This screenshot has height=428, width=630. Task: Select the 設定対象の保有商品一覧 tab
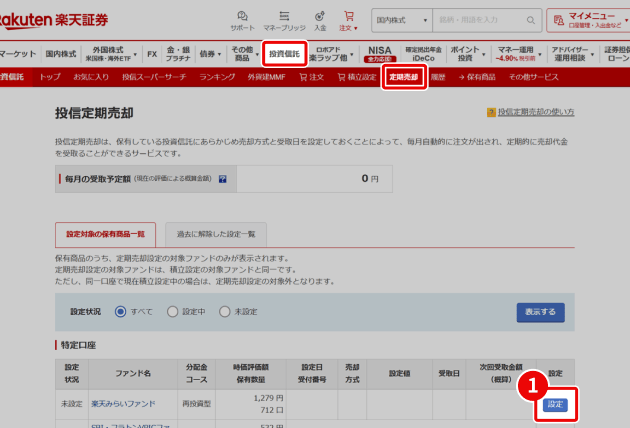105,234
